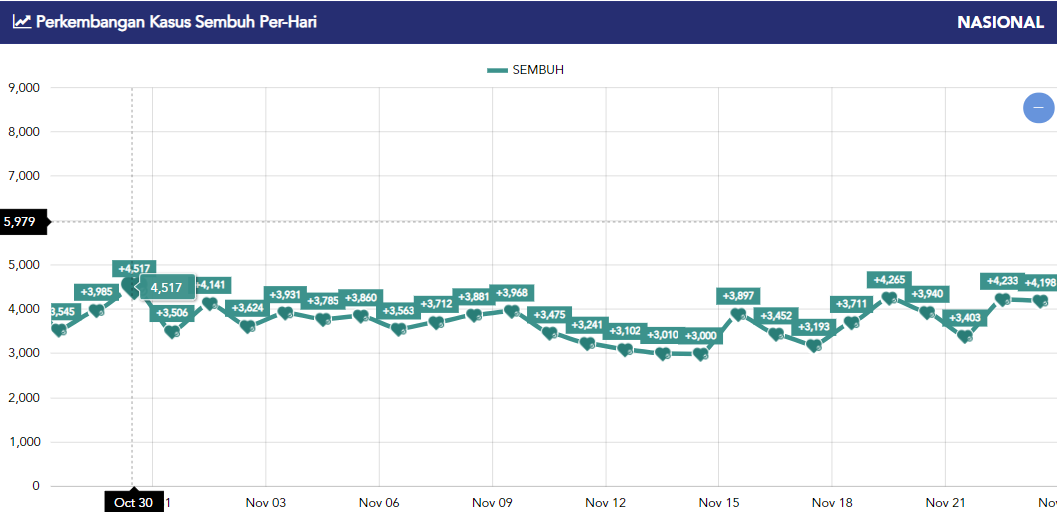Click the Nov 06 x-axis label
Screen dimensions: 1057x512
pyautogui.click(x=379, y=503)
